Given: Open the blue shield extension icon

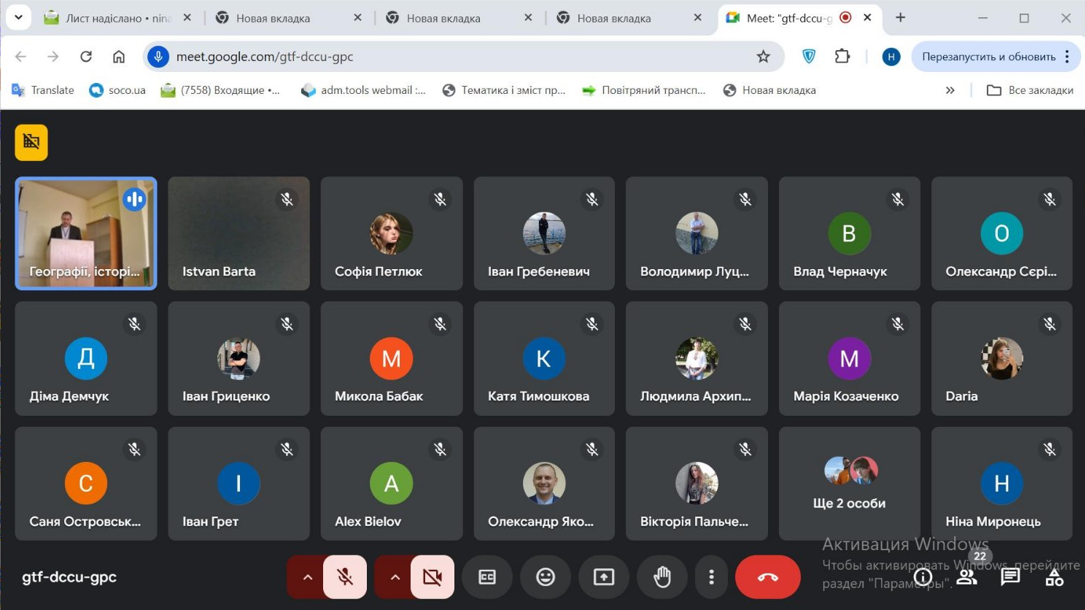Looking at the screenshot, I should click(809, 57).
